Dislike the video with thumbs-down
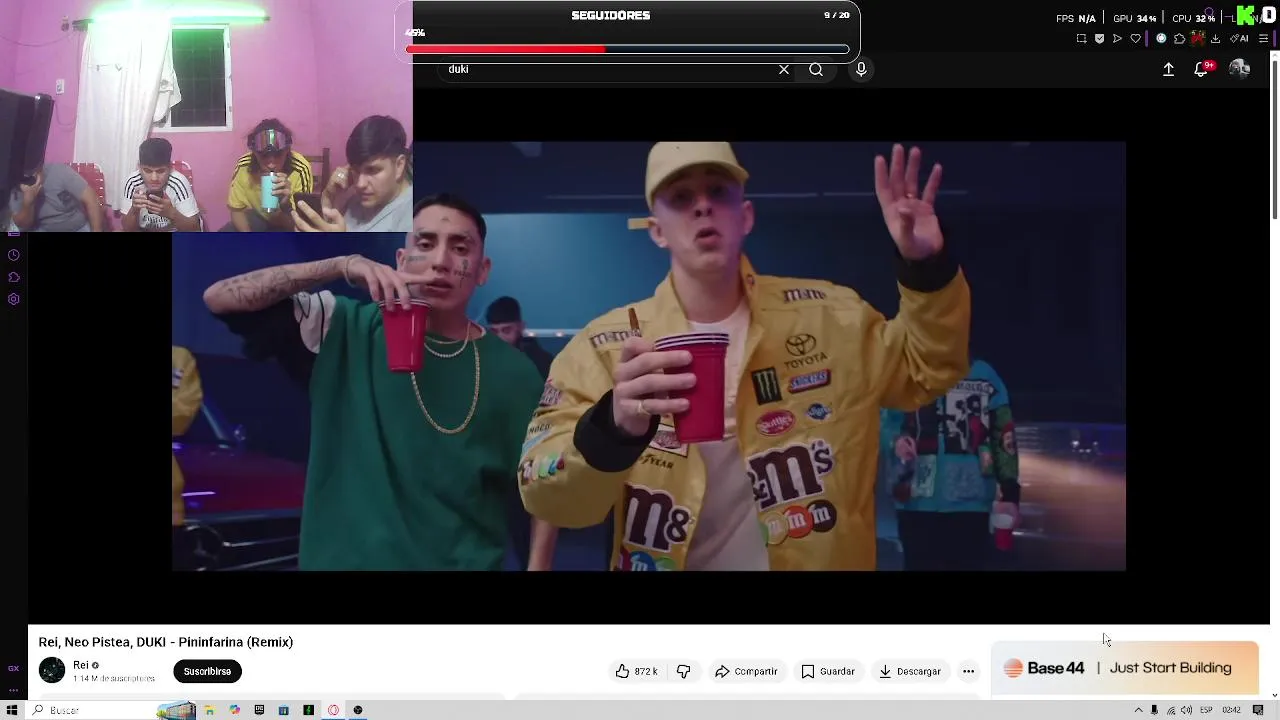This screenshot has width=1280, height=720. pos(683,671)
